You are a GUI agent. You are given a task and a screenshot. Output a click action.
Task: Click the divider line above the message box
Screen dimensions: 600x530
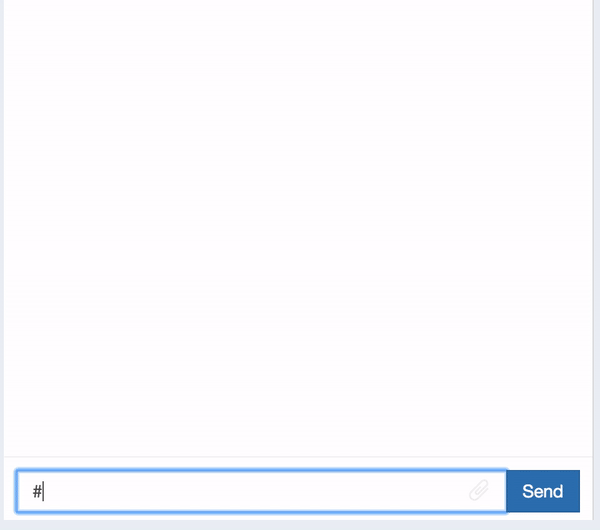(298, 457)
